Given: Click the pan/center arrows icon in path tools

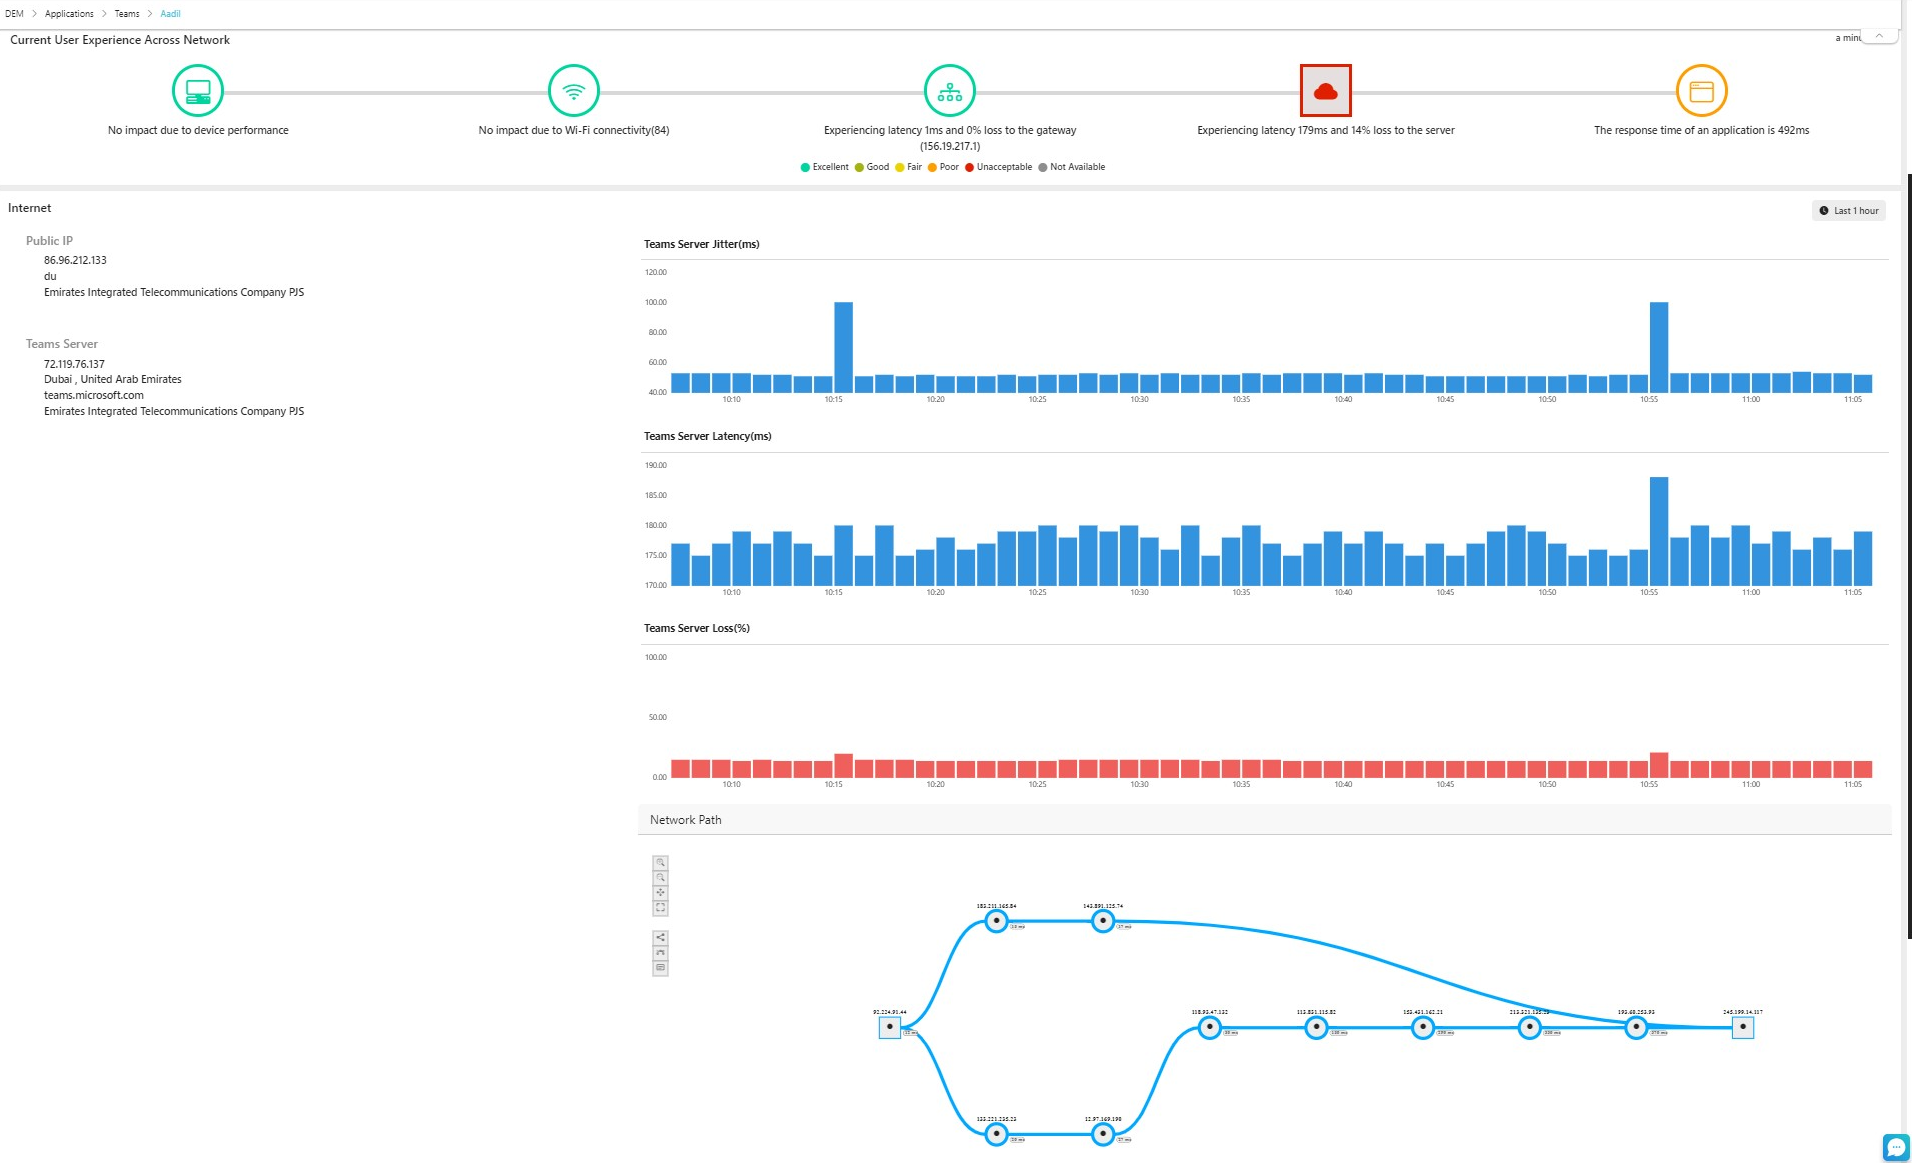Looking at the screenshot, I should tap(660, 892).
